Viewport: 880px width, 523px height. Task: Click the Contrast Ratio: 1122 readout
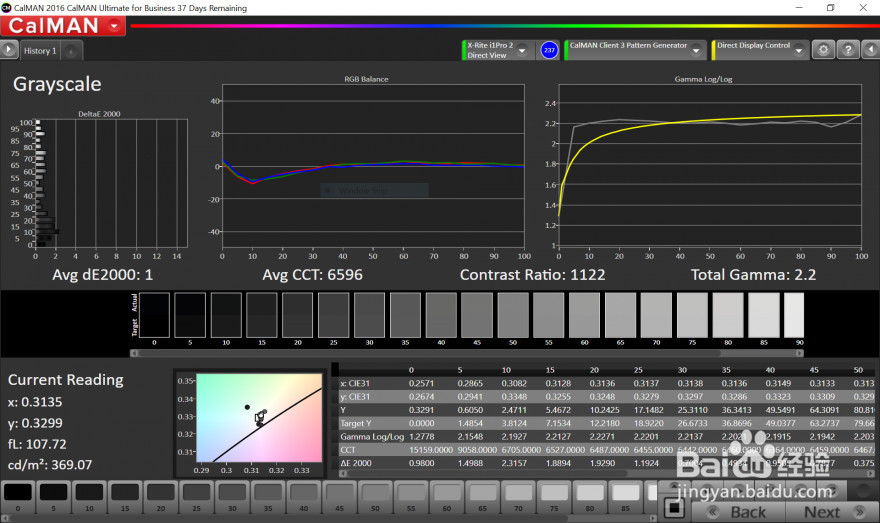pyautogui.click(x=533, y=275)
